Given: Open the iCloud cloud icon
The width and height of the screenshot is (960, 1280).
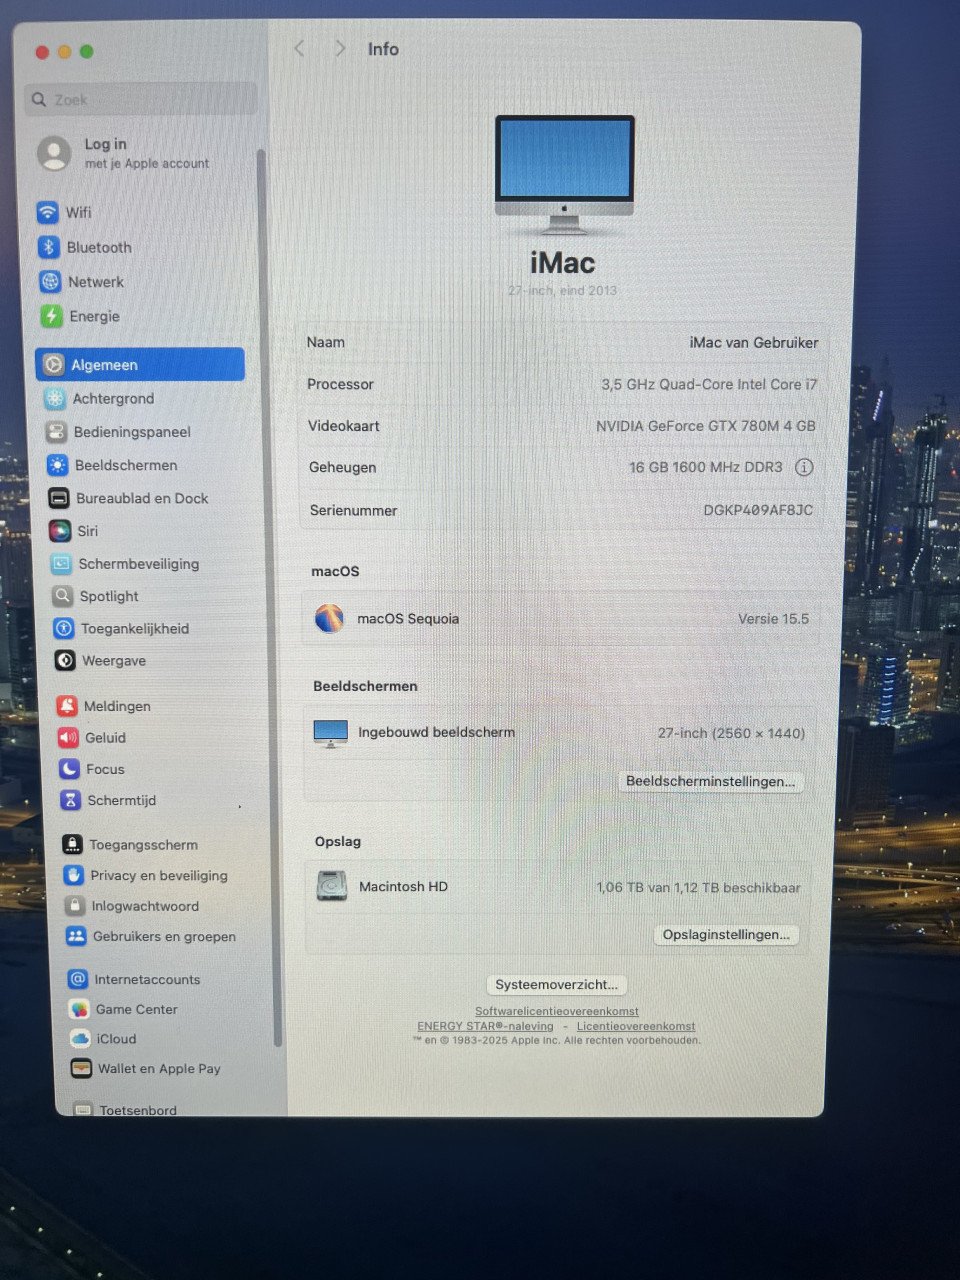Looking at the screenshot, I should [x=79, y=1039].
